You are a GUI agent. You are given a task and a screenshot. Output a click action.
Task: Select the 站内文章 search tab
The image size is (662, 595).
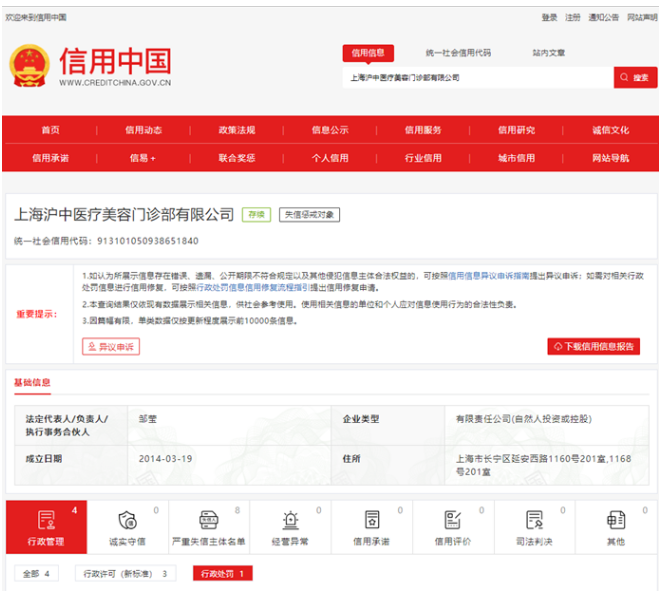tap(548, 53)
